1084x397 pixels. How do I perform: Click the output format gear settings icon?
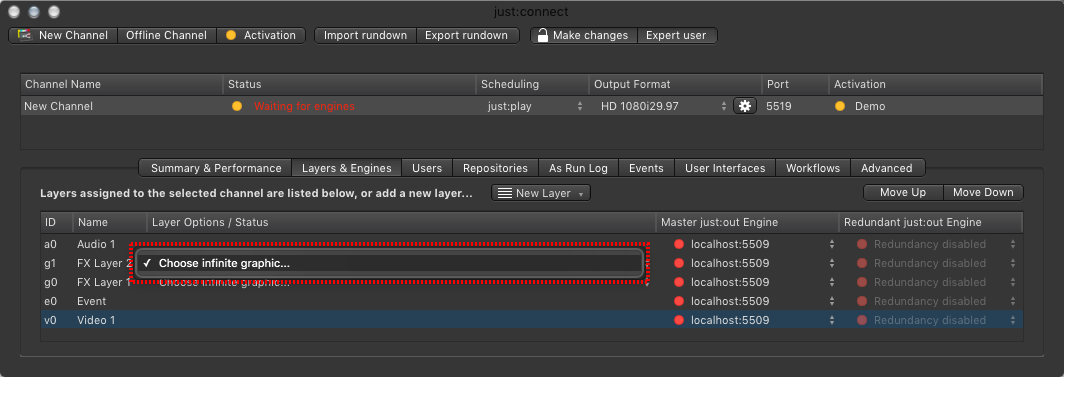point(745,107)
